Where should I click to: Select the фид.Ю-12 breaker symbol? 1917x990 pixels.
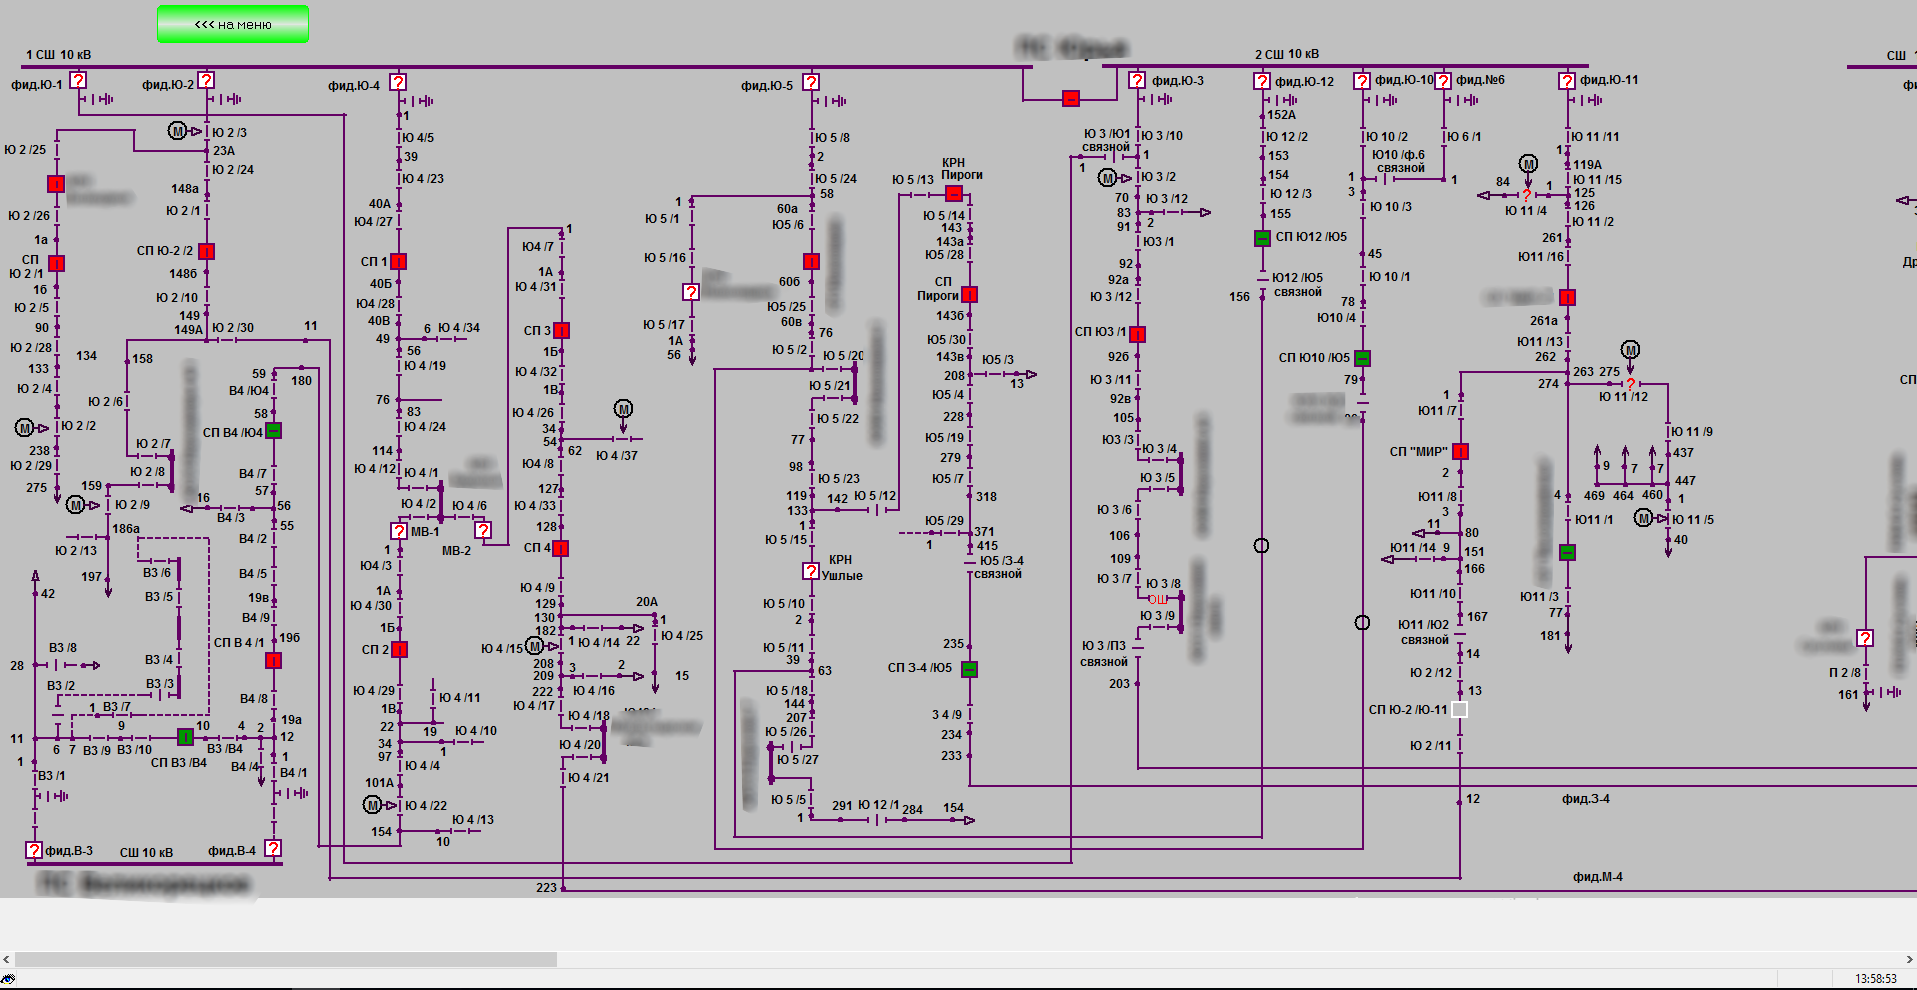coord(1262,81)
